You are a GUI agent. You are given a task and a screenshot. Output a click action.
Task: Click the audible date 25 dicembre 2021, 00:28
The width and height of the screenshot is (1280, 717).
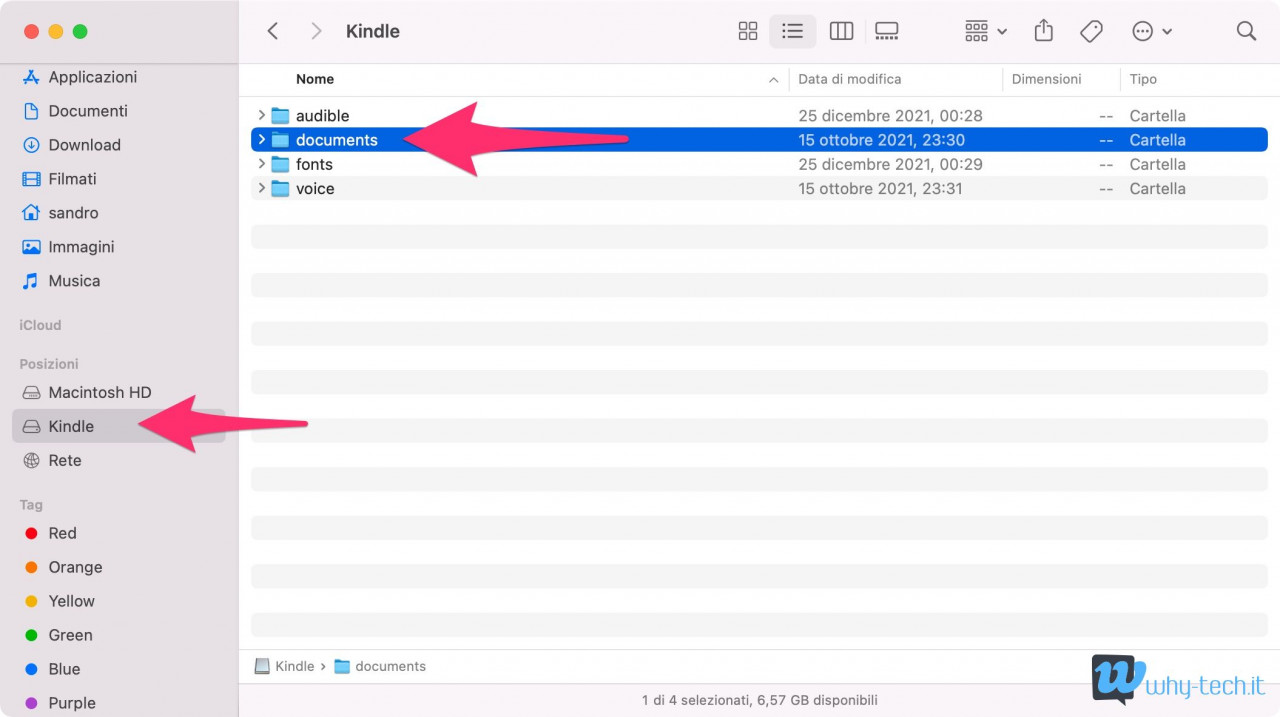tap(890, 116)
